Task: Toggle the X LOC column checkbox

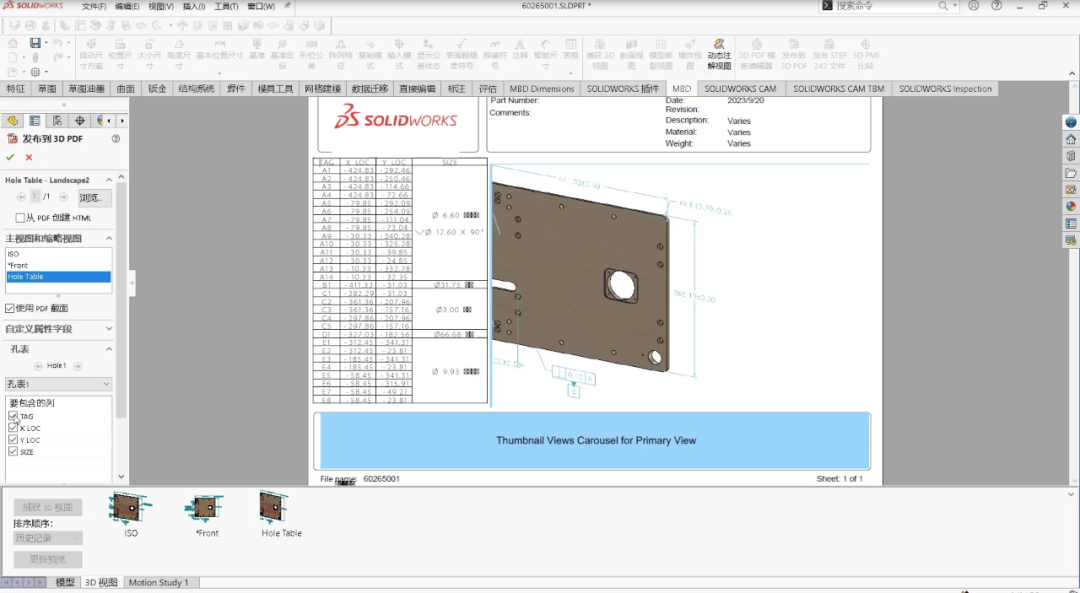Action: pyautogui.click(x=13, y=428)
